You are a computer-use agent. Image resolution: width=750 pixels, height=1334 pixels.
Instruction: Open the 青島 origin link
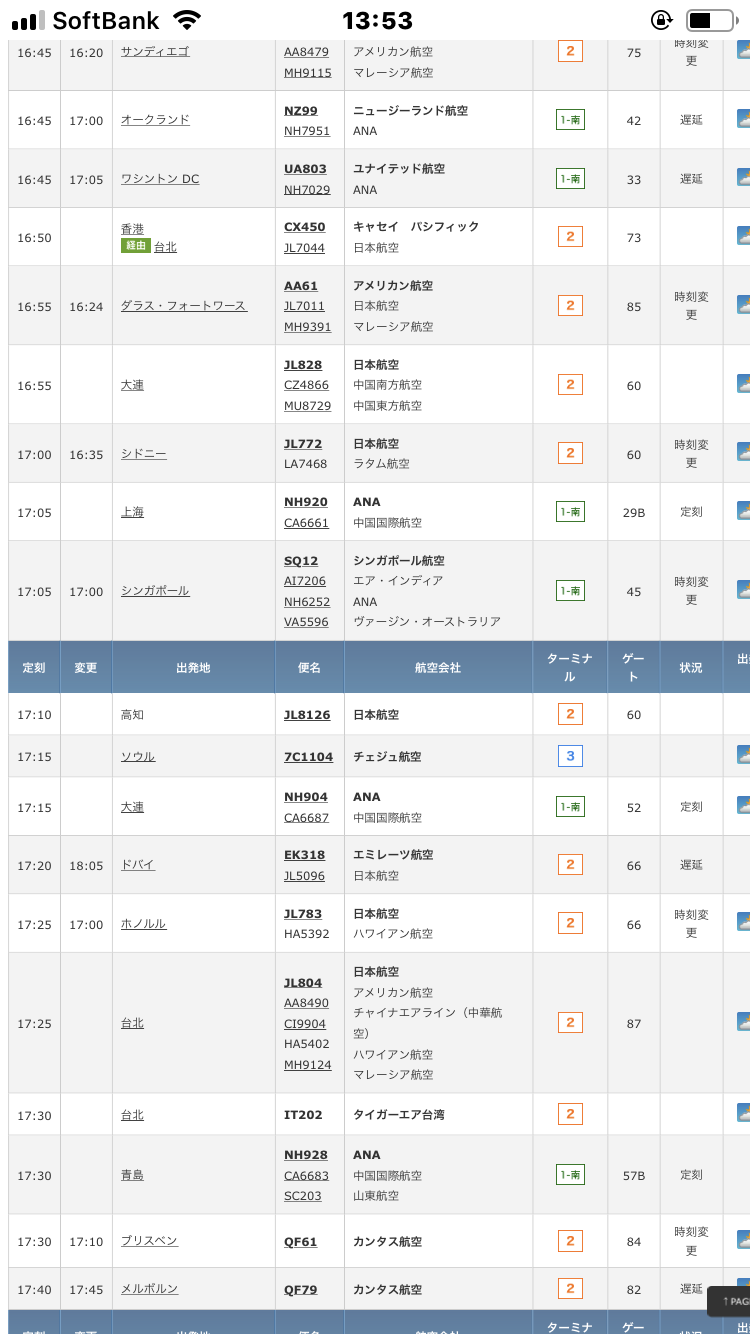click(132, 1175)
